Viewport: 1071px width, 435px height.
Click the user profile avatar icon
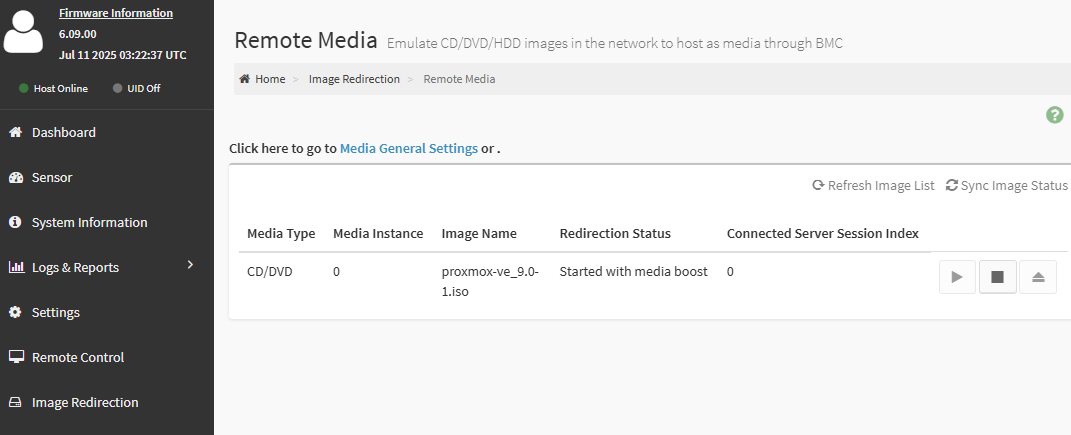click(24, 31)
